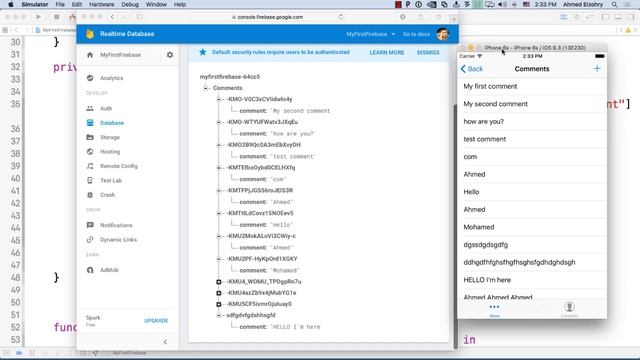The height and width of the screenshot is (360, 640).
Task: Collapse the -KMO-WTYUFWatv3JXqEu node
Action: click(x=219, y=122)
